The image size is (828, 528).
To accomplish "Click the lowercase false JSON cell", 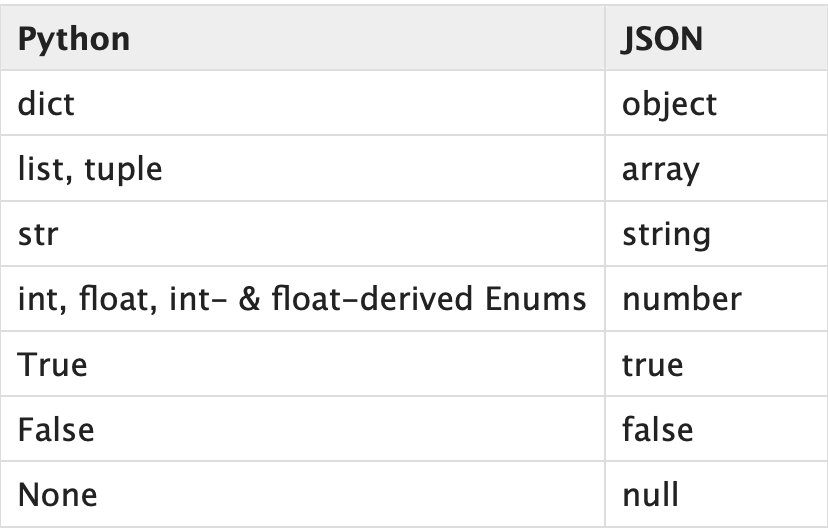I will click(x=717, y=429).
